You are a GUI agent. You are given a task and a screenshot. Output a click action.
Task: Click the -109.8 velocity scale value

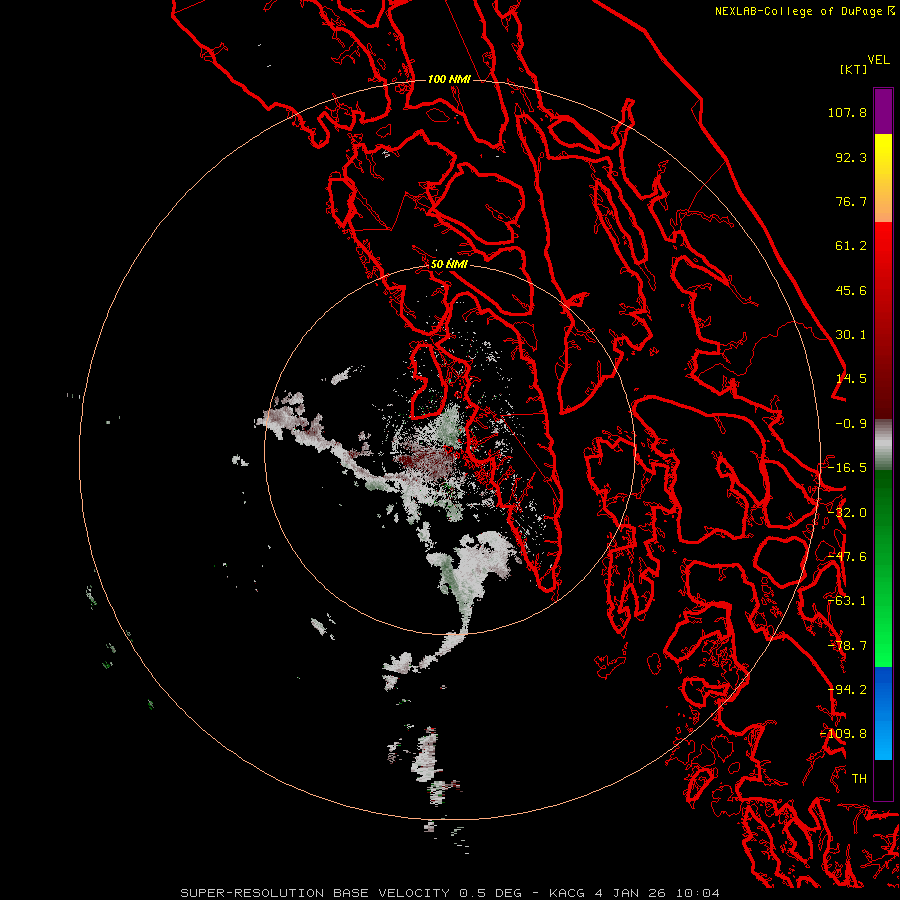pyautogui.click(x=844, y=734)
